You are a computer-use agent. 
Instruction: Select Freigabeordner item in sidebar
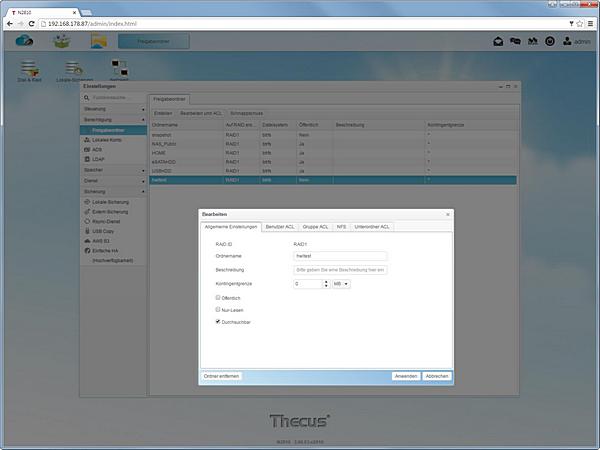114,130
